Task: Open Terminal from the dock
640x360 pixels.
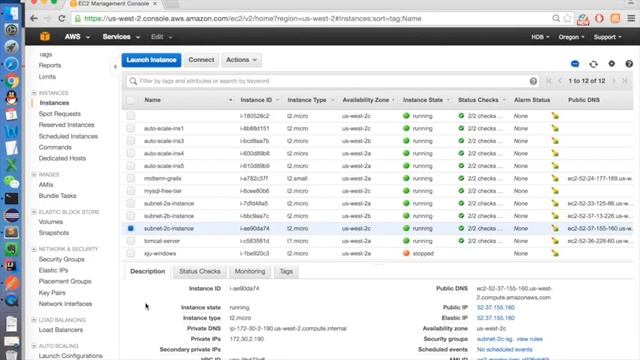Action: pyautogui.click(x=11, y=198)
